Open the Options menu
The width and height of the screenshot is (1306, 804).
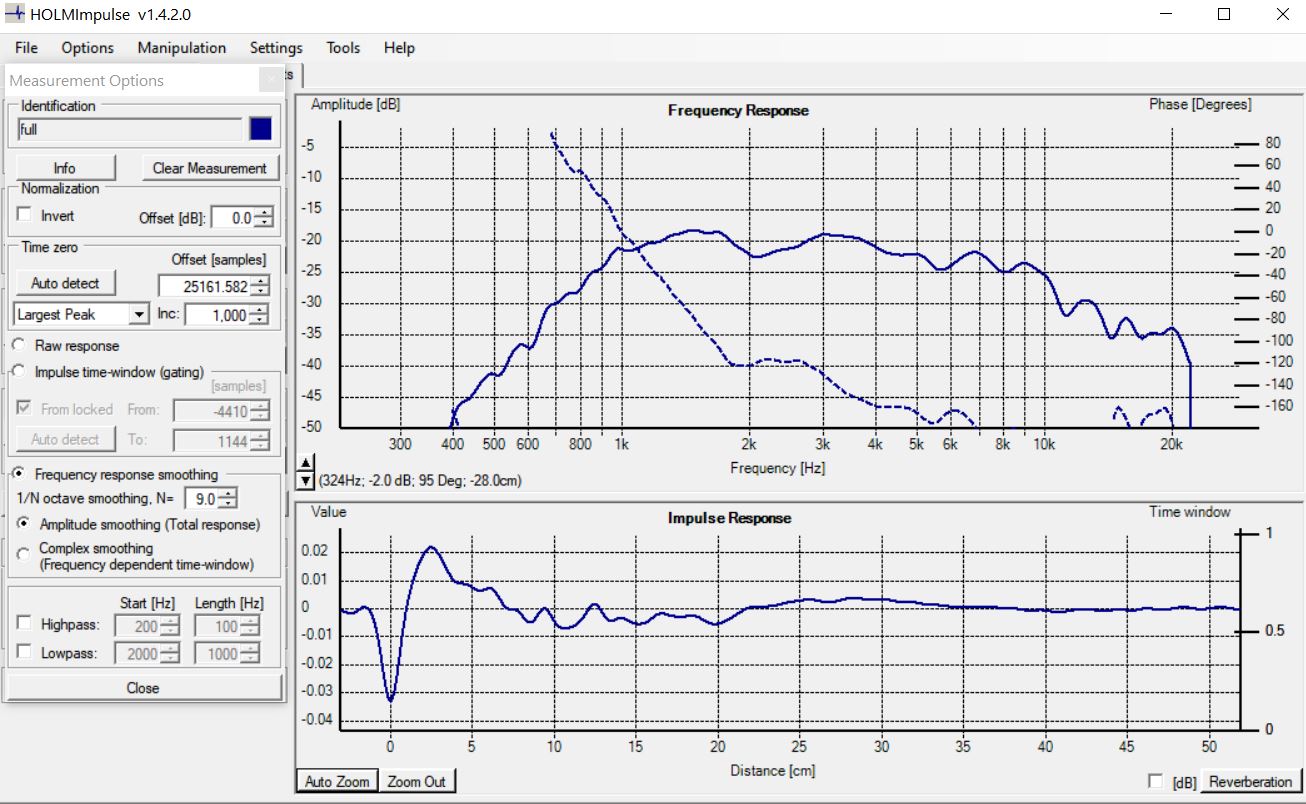88,47
